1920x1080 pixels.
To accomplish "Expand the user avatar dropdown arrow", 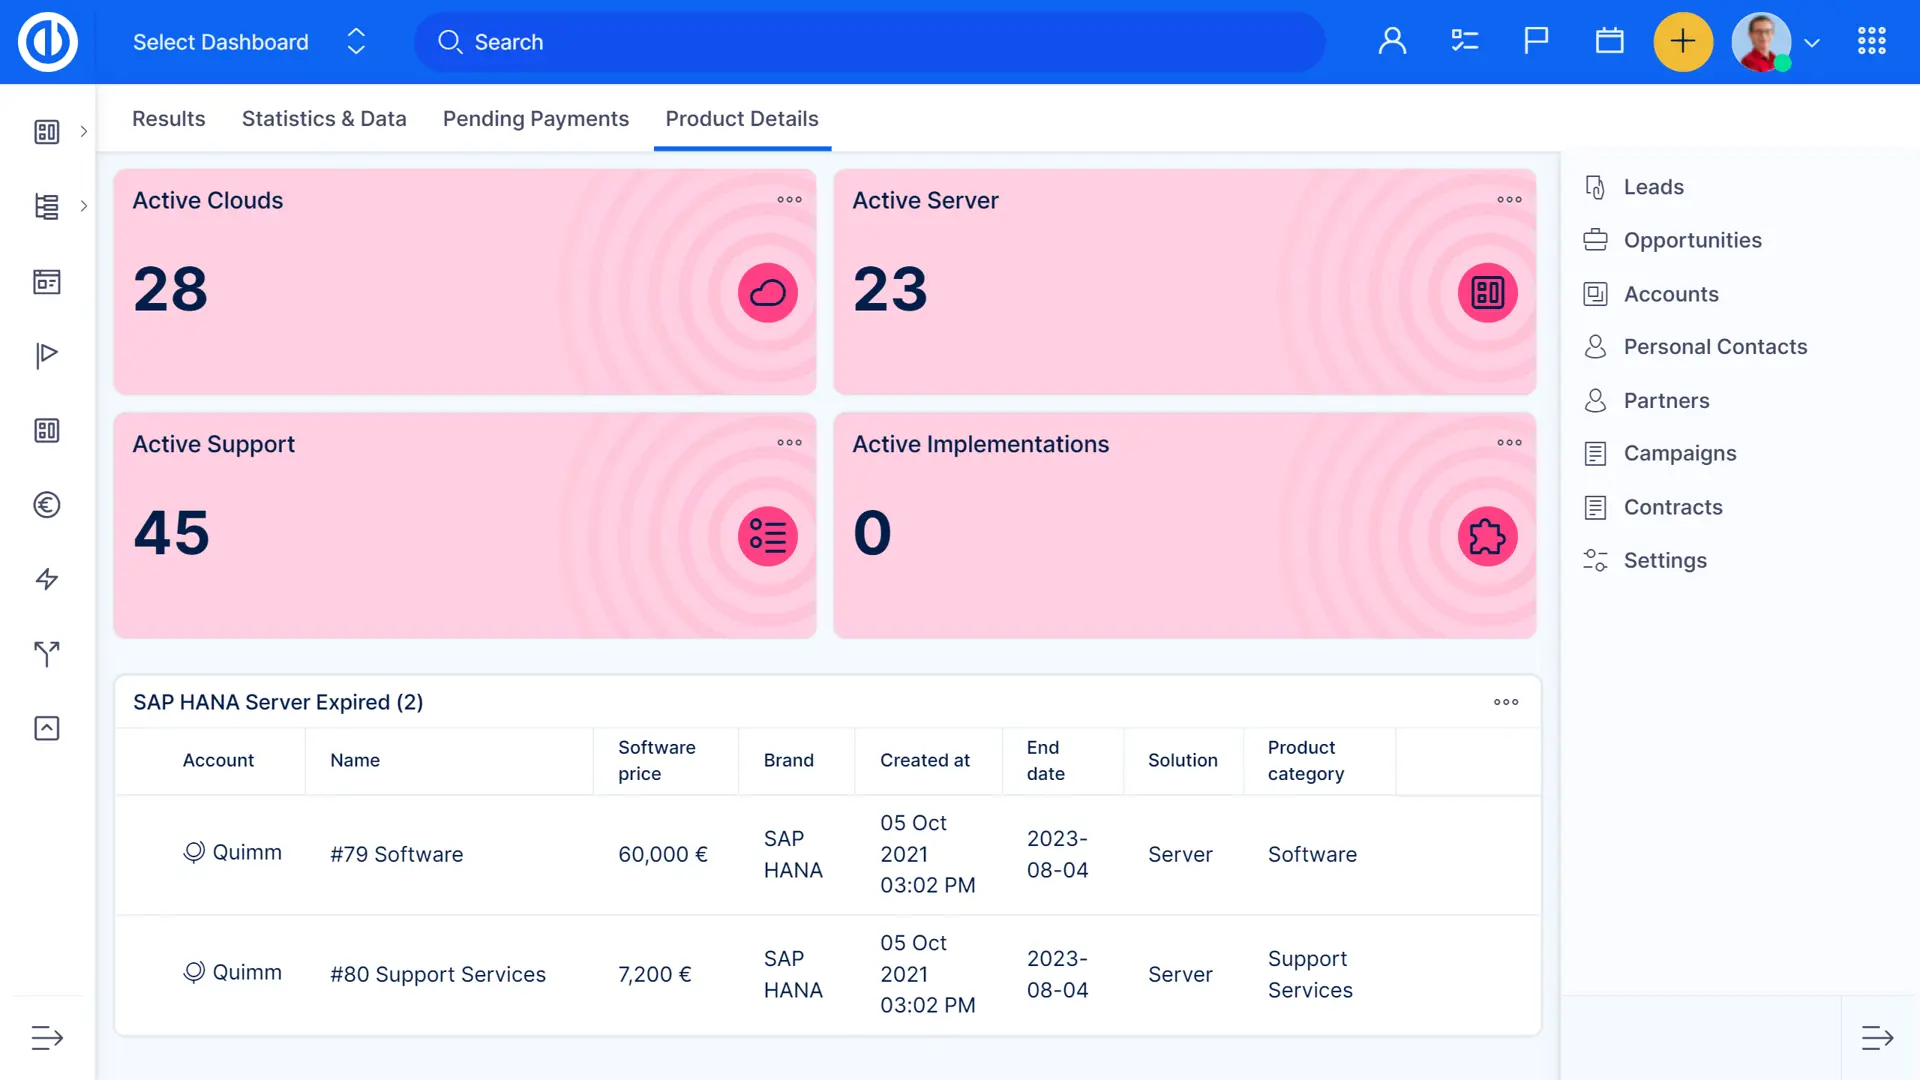I will click(x=1812, y=43).
